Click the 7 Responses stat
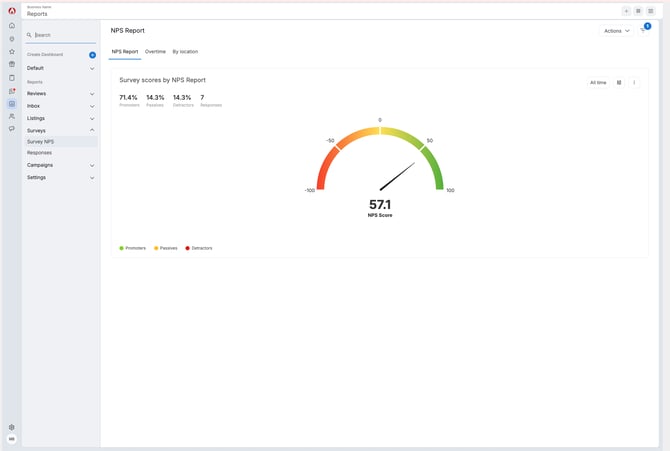Screen dimensions: 670x451 tap(211, 100)
